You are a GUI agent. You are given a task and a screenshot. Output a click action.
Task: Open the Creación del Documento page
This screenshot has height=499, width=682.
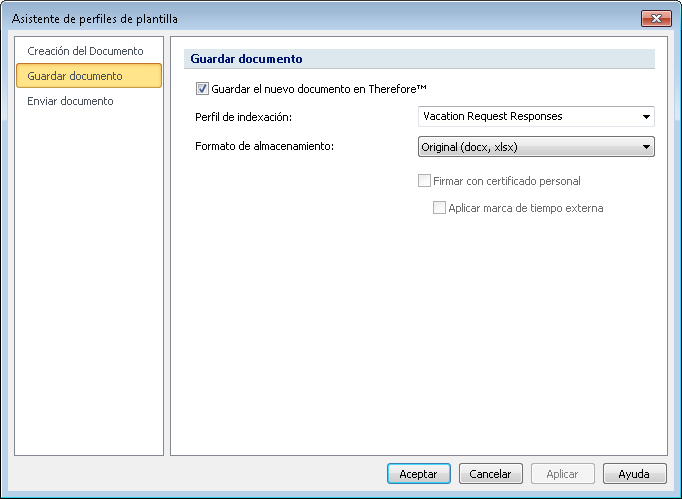(x=85, y=51)
